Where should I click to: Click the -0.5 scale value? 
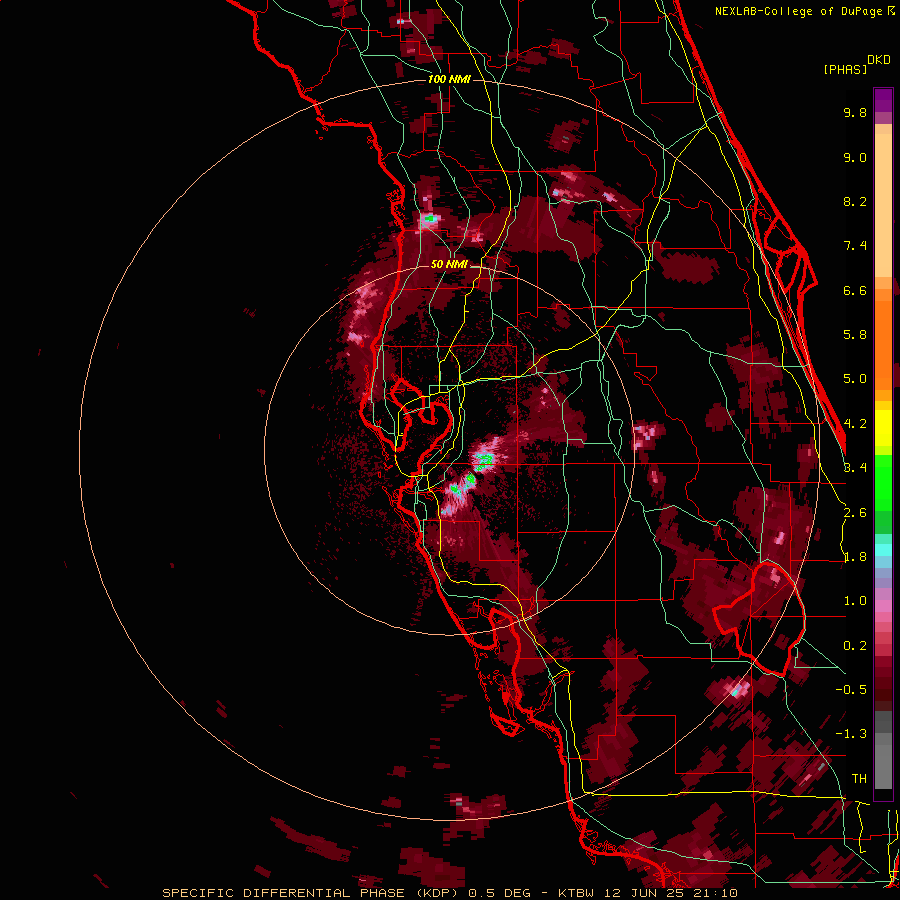tap(851, 690)
